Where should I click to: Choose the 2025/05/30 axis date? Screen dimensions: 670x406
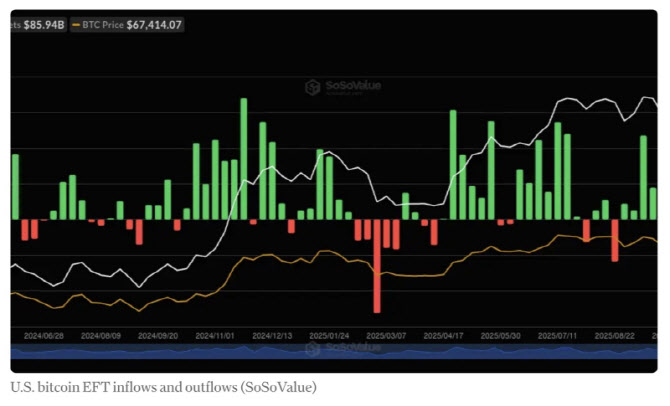[500, 336]
